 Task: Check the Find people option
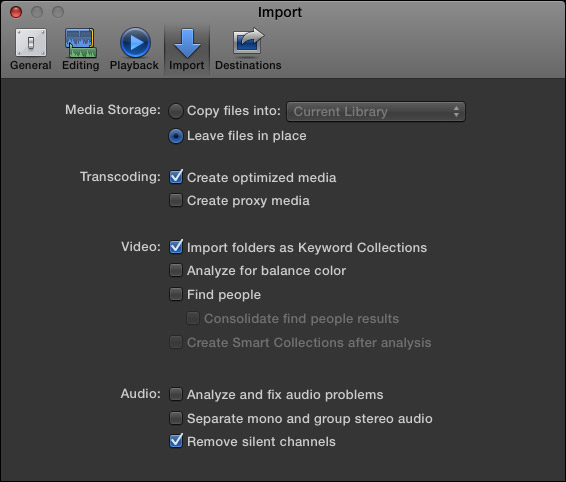[176, 294]
